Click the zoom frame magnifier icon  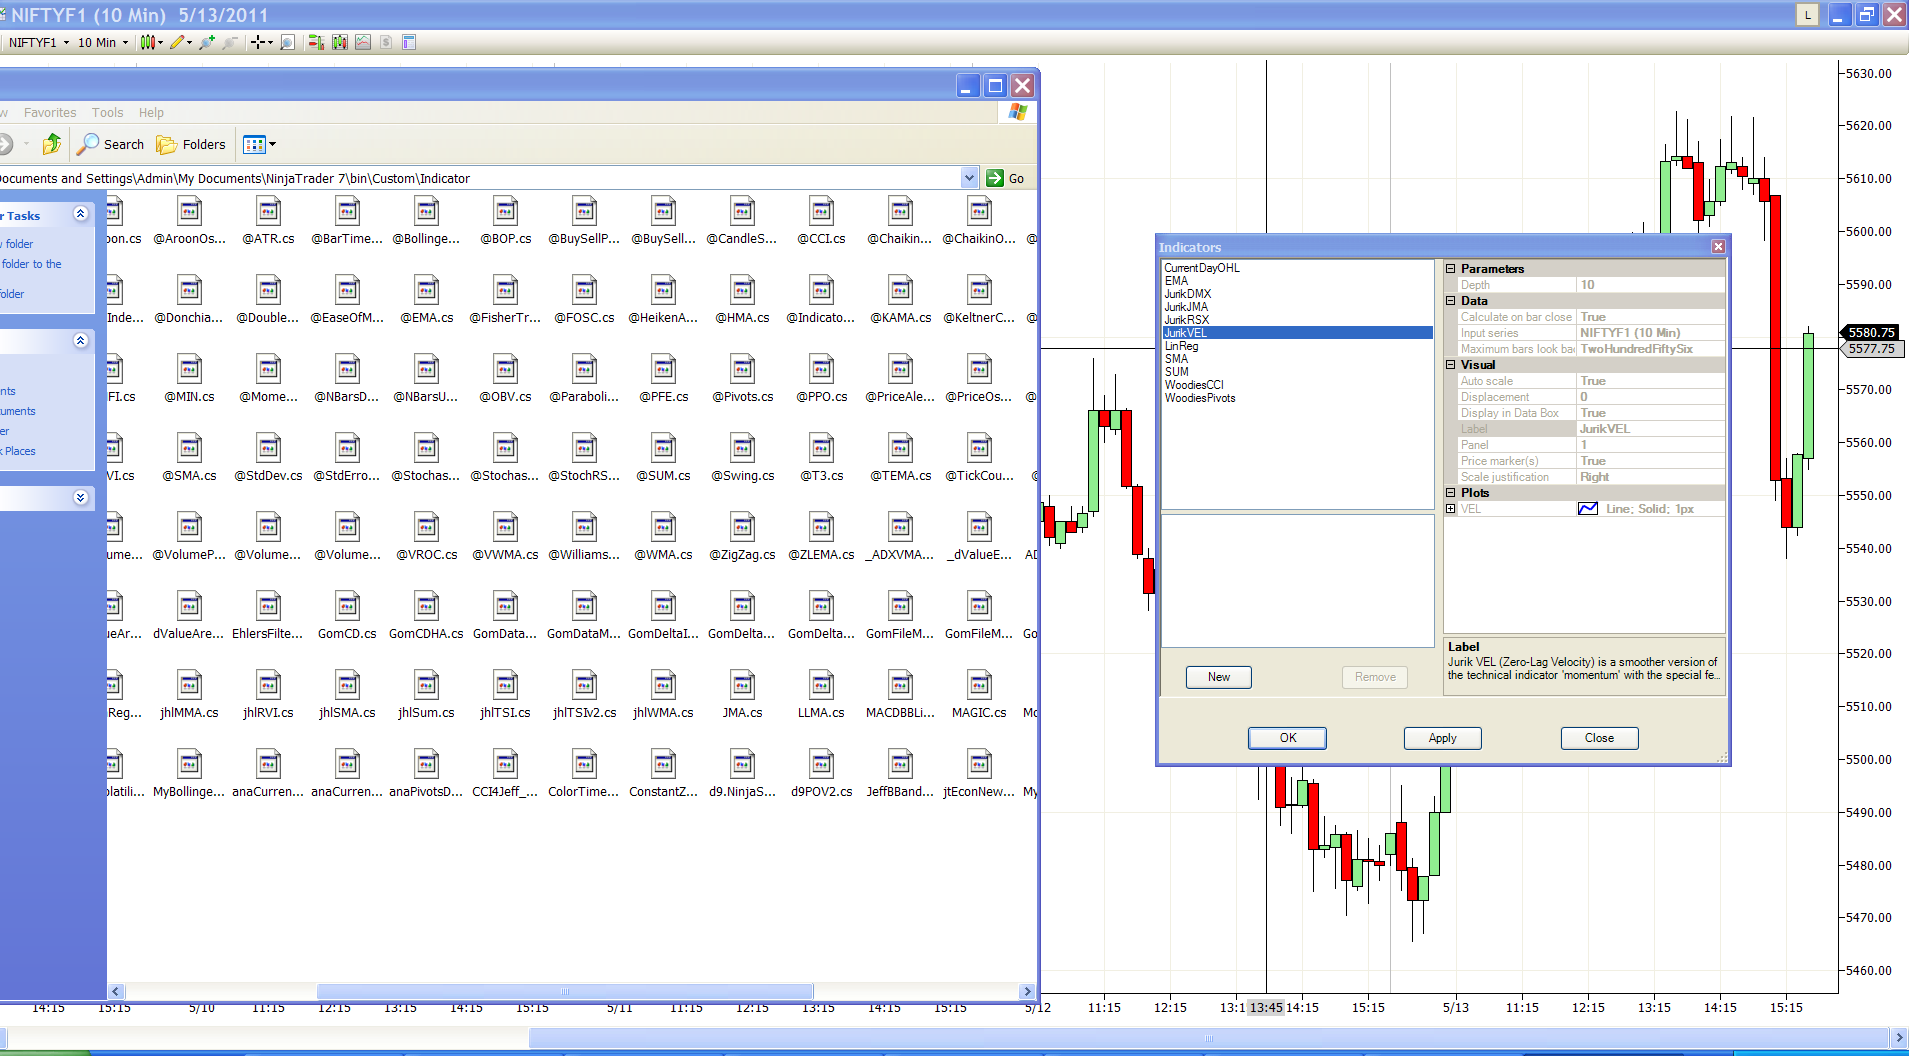(288, 42)
